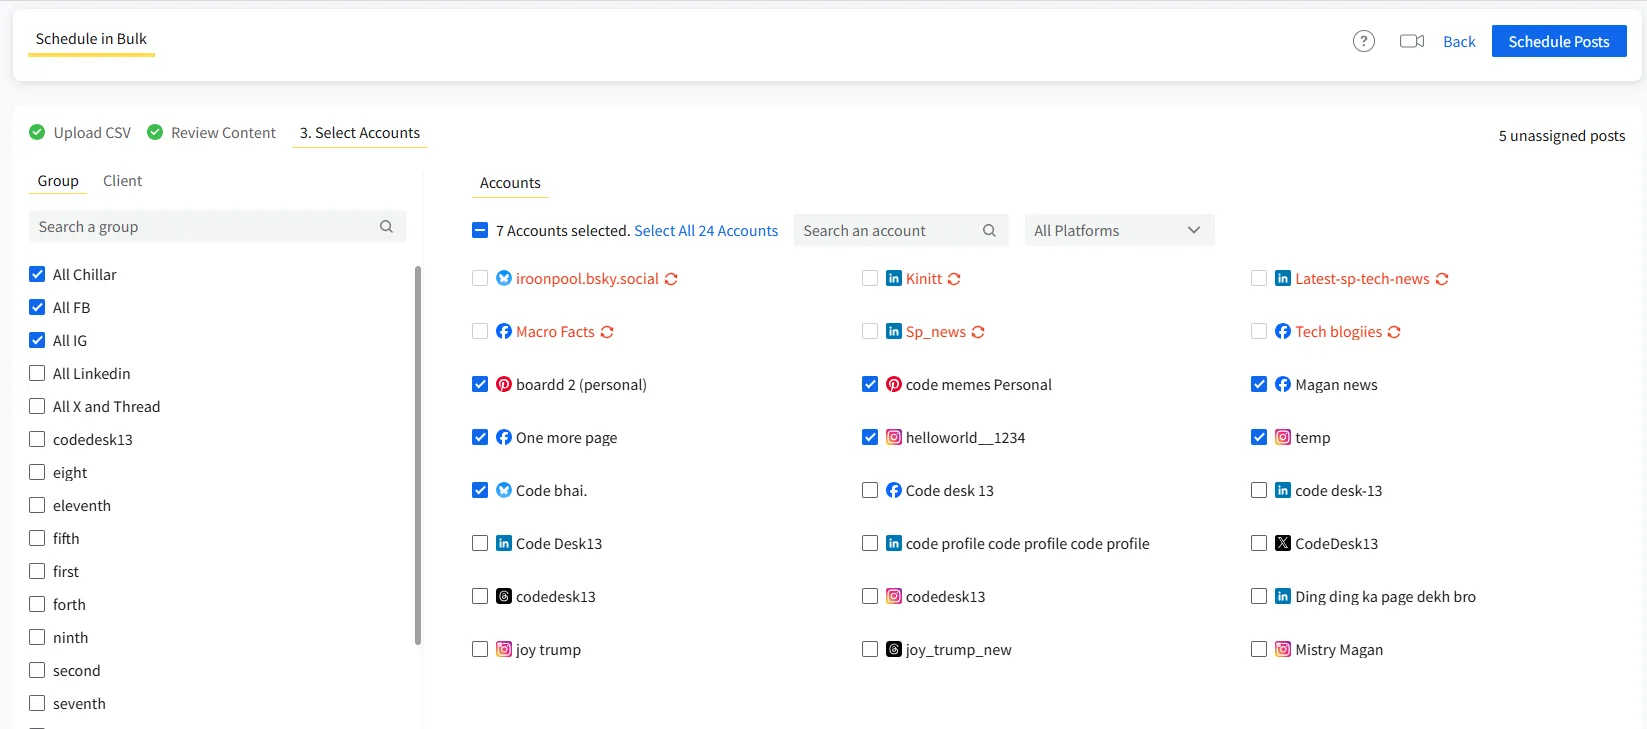Click LinkedIn icon of Kinitt
The image size is (1647, 729).
[894, 278]
